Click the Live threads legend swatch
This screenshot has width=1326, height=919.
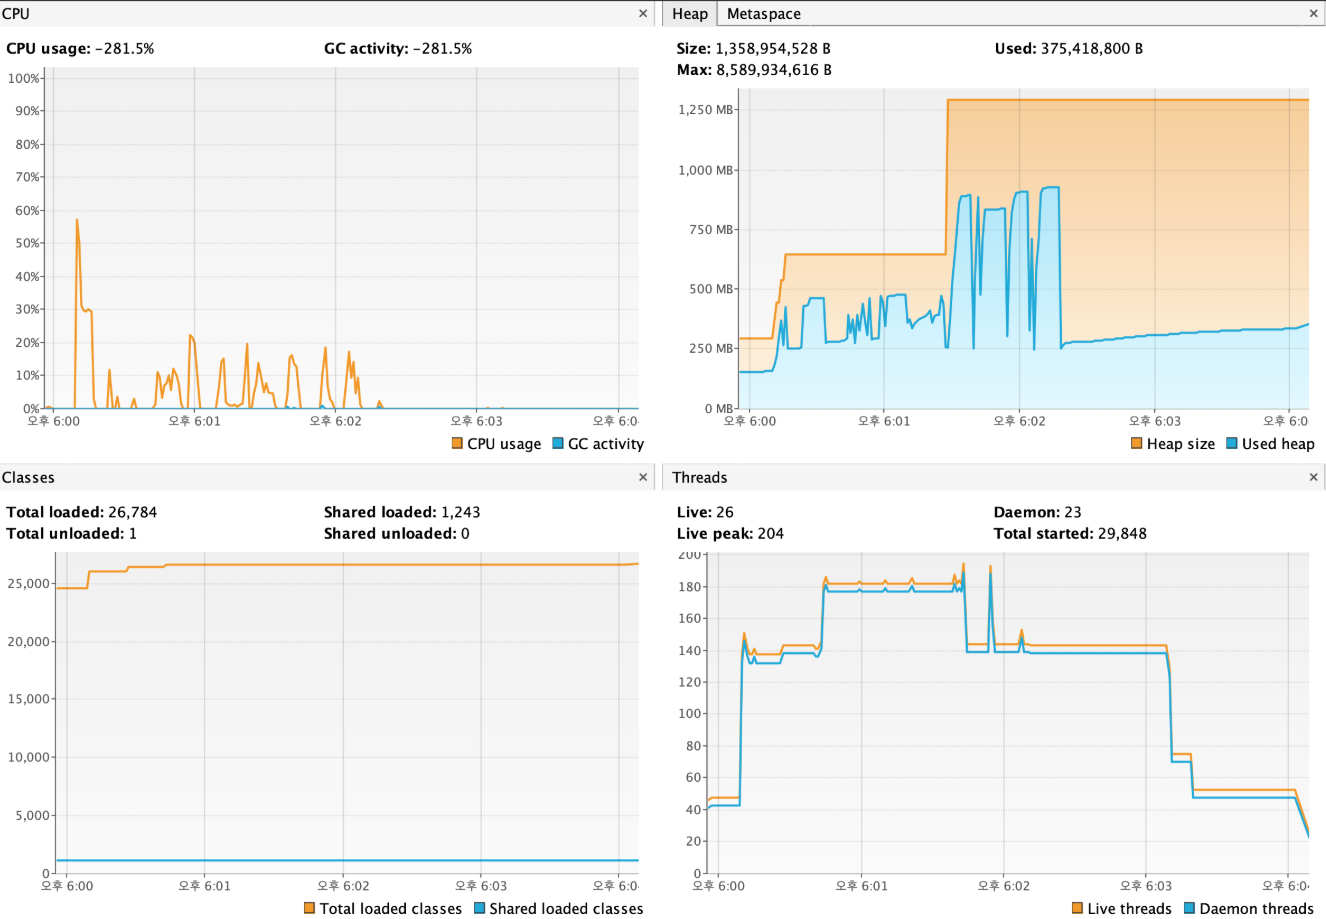1077,908
